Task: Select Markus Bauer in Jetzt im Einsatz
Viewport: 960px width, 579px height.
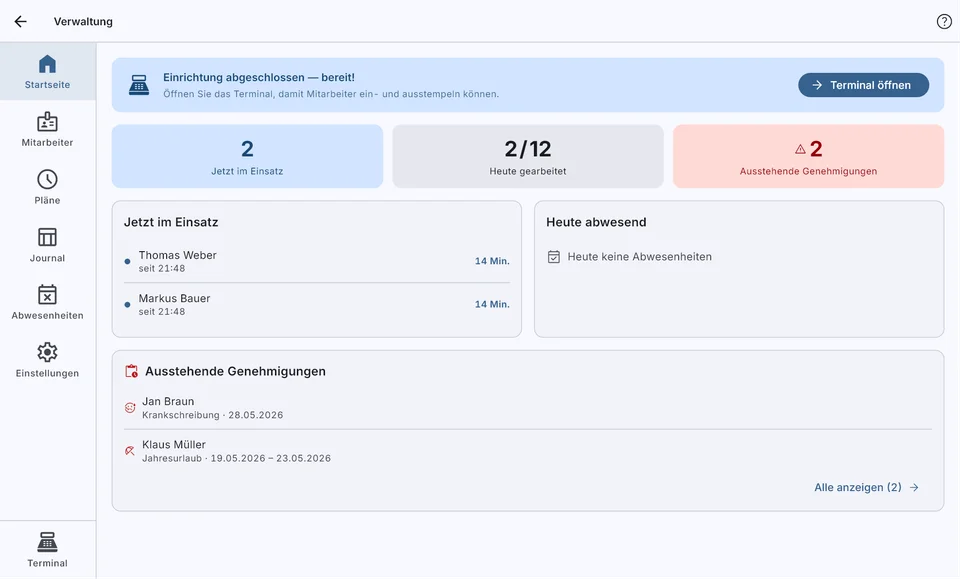Action: 317,304
